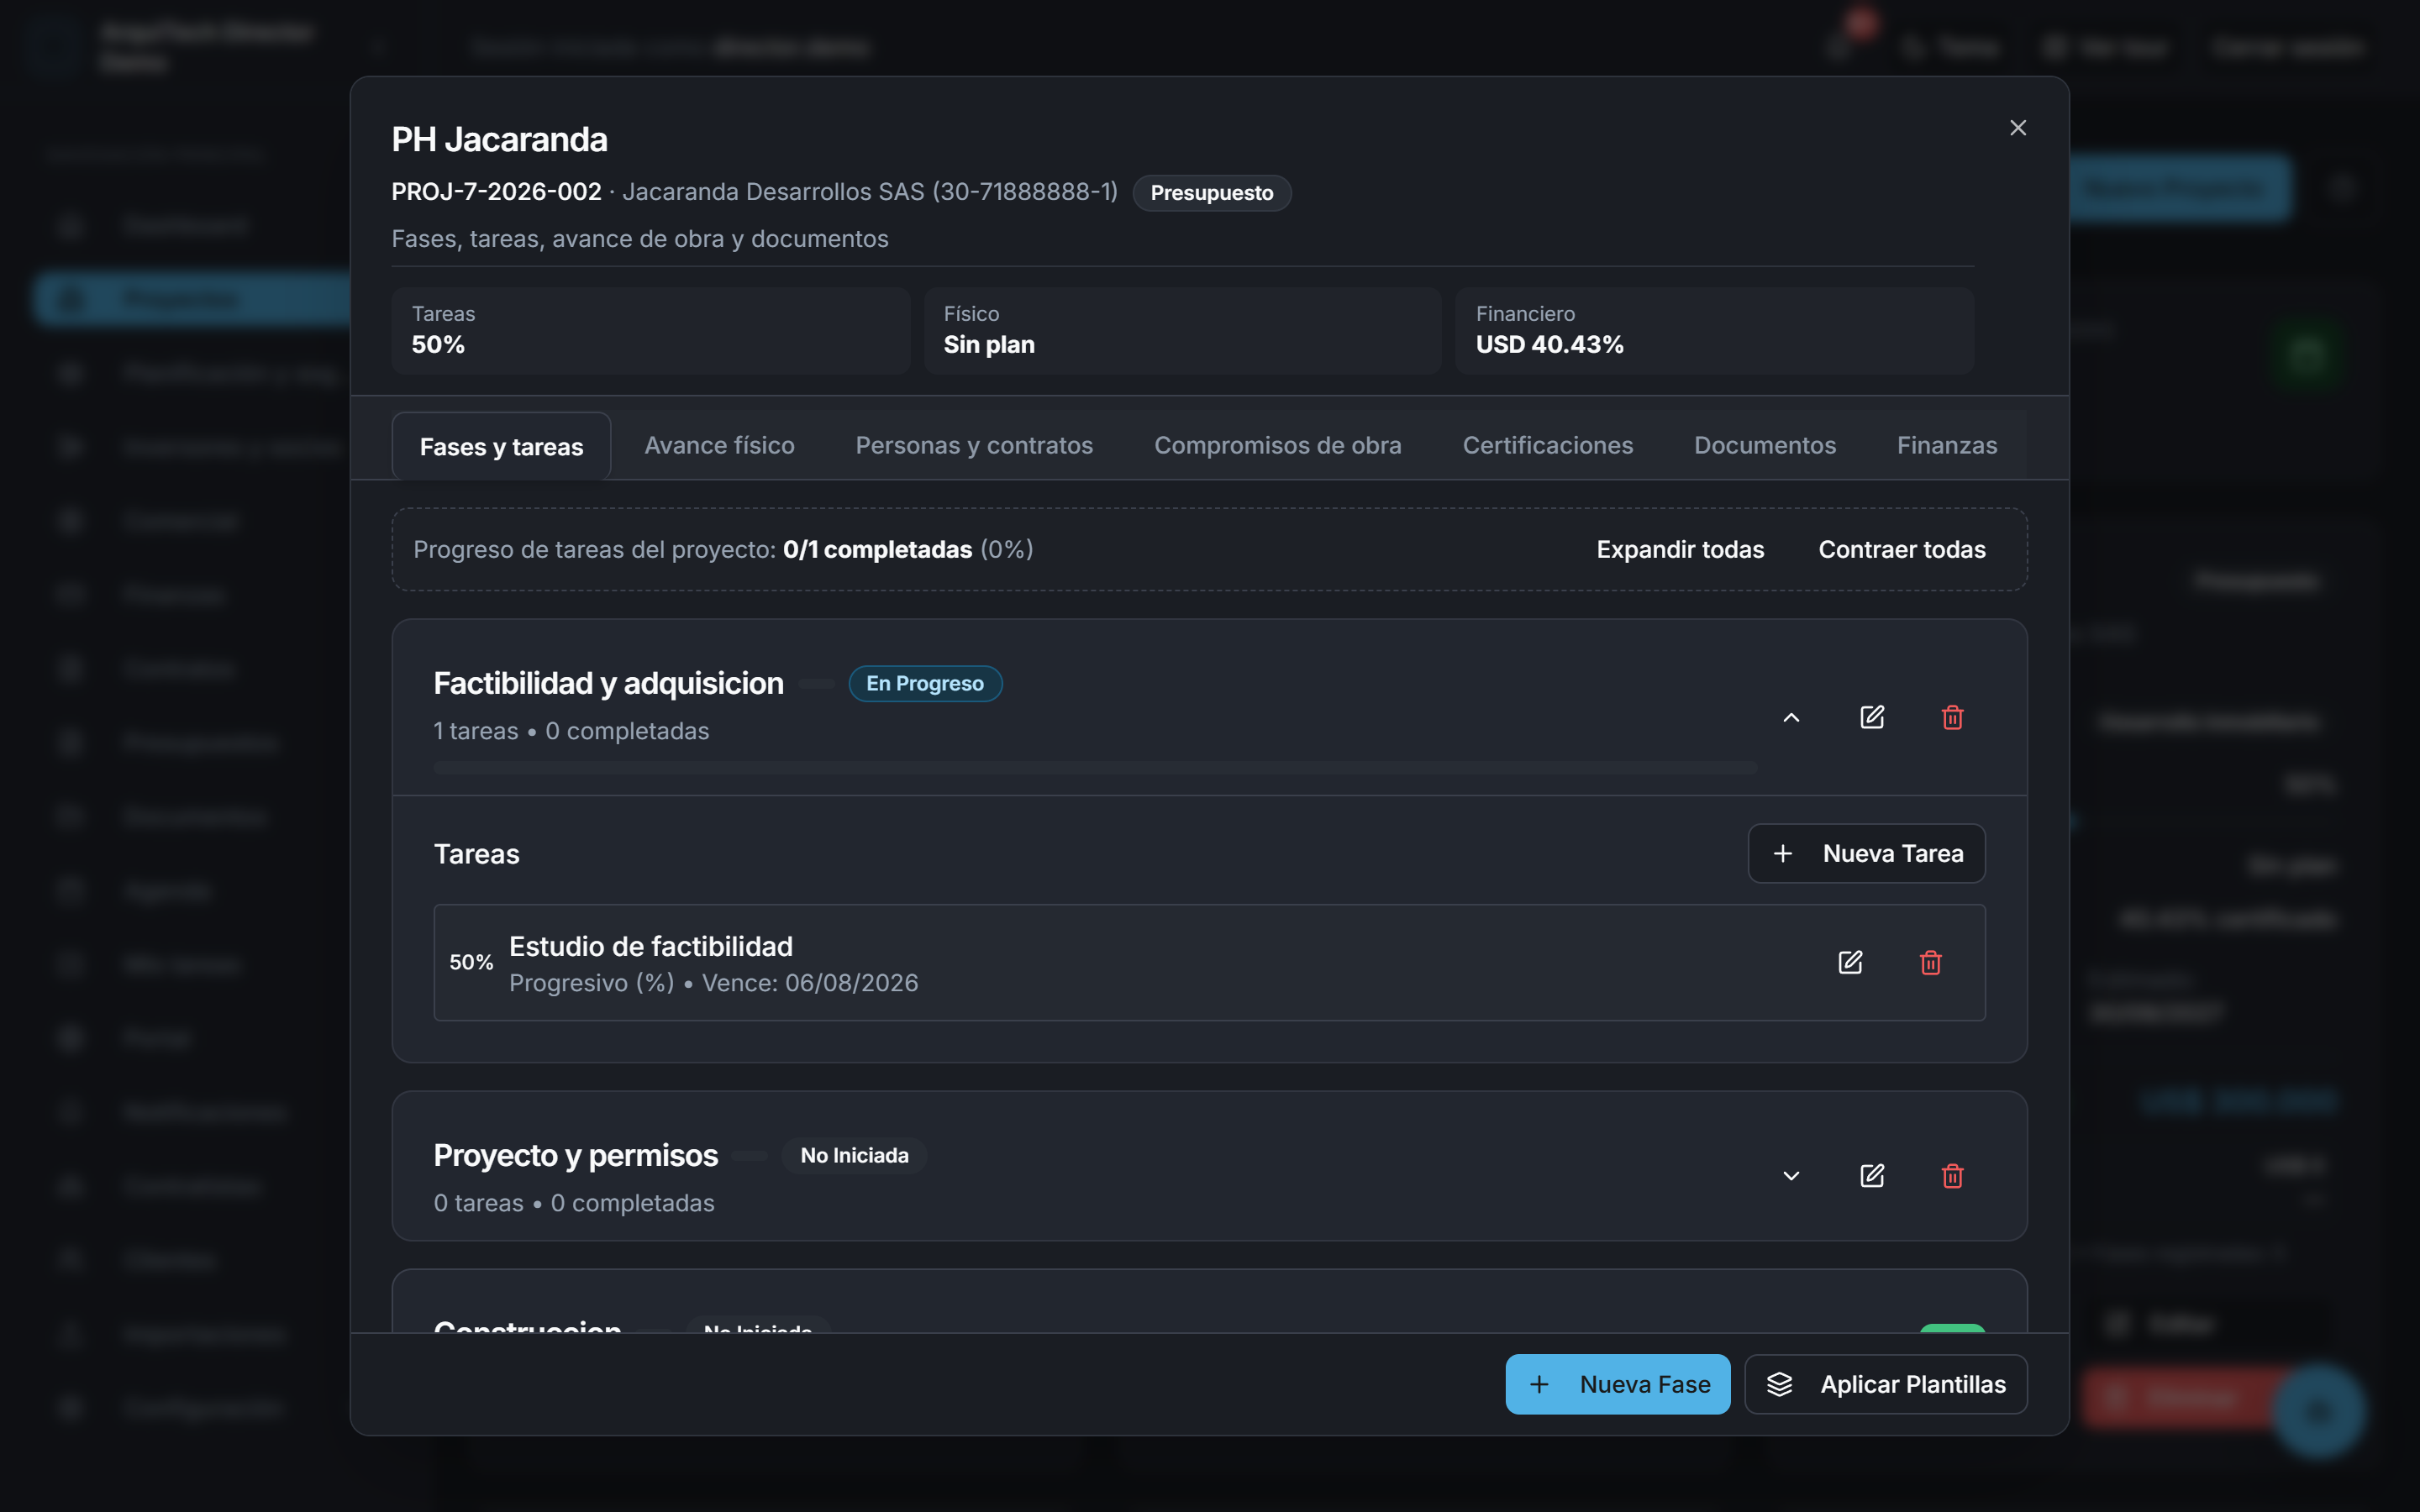
Task: Edit the Proyecto y permisos phase
Action: point(1872,1176)
